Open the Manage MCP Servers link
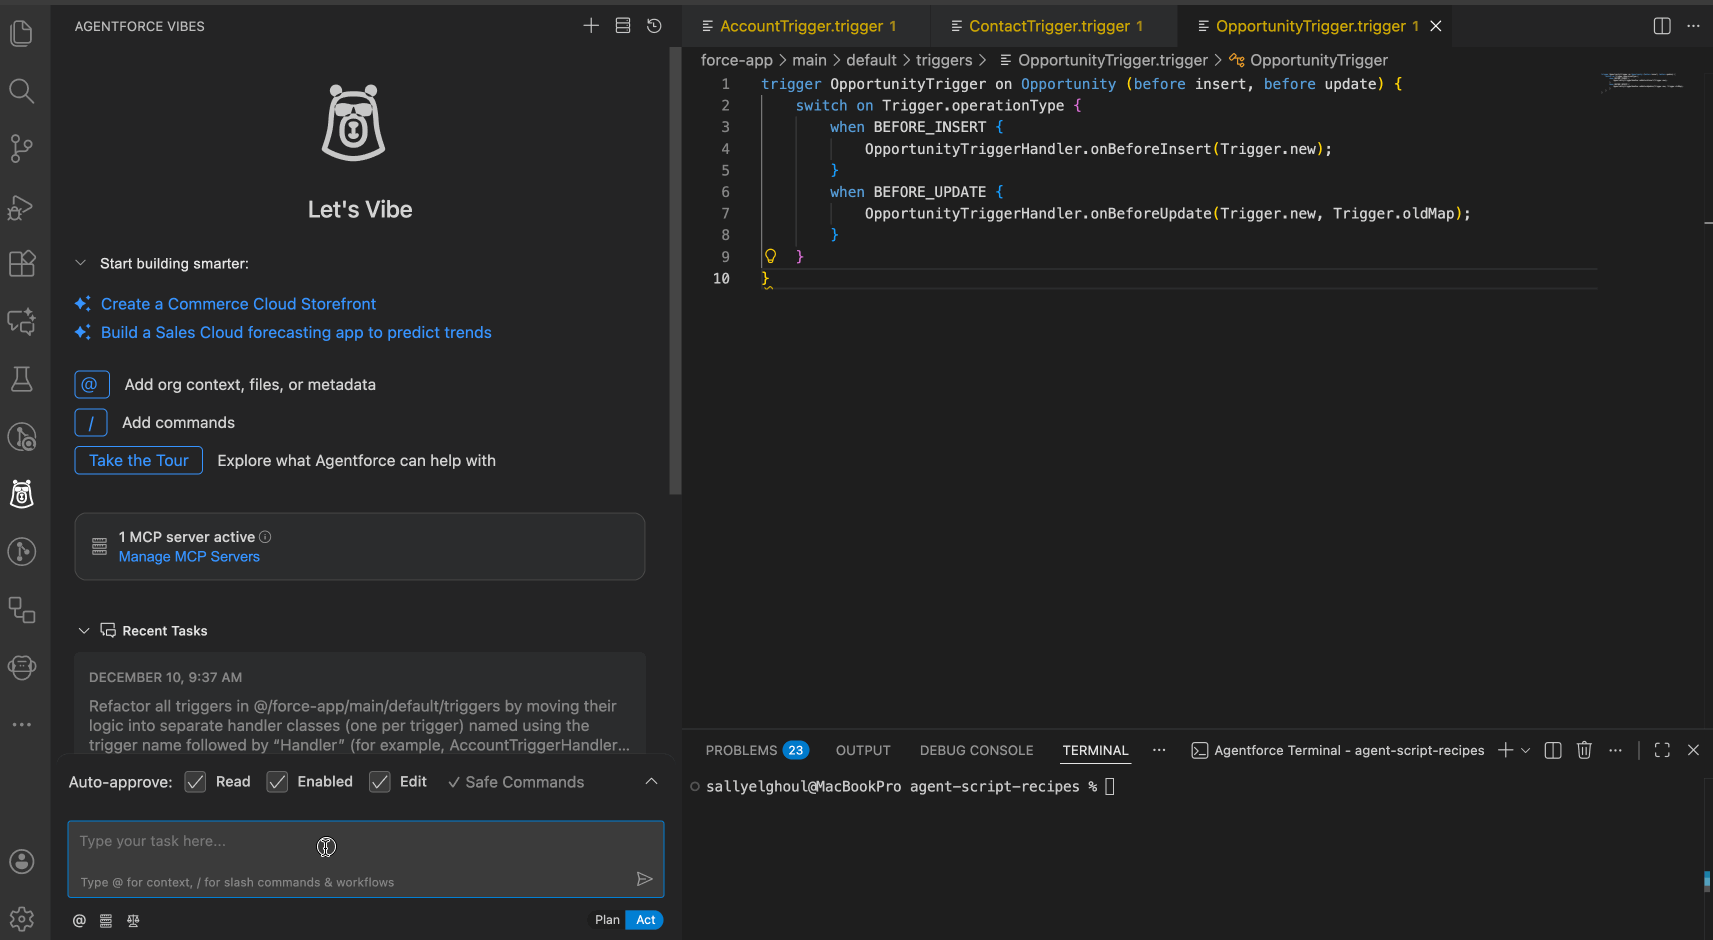 point(189,556)
